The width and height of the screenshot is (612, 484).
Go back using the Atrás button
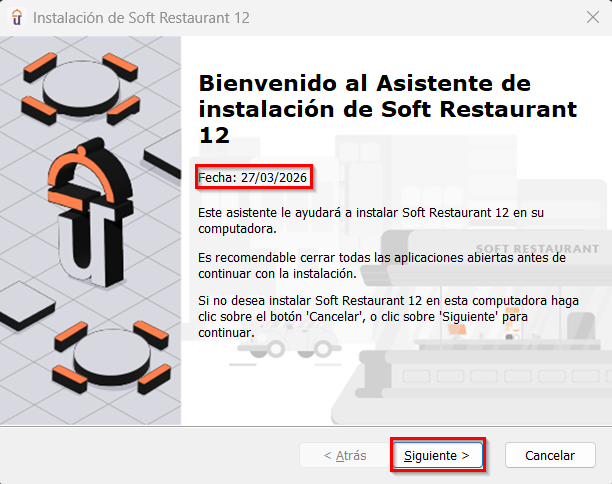click(344, 455)
